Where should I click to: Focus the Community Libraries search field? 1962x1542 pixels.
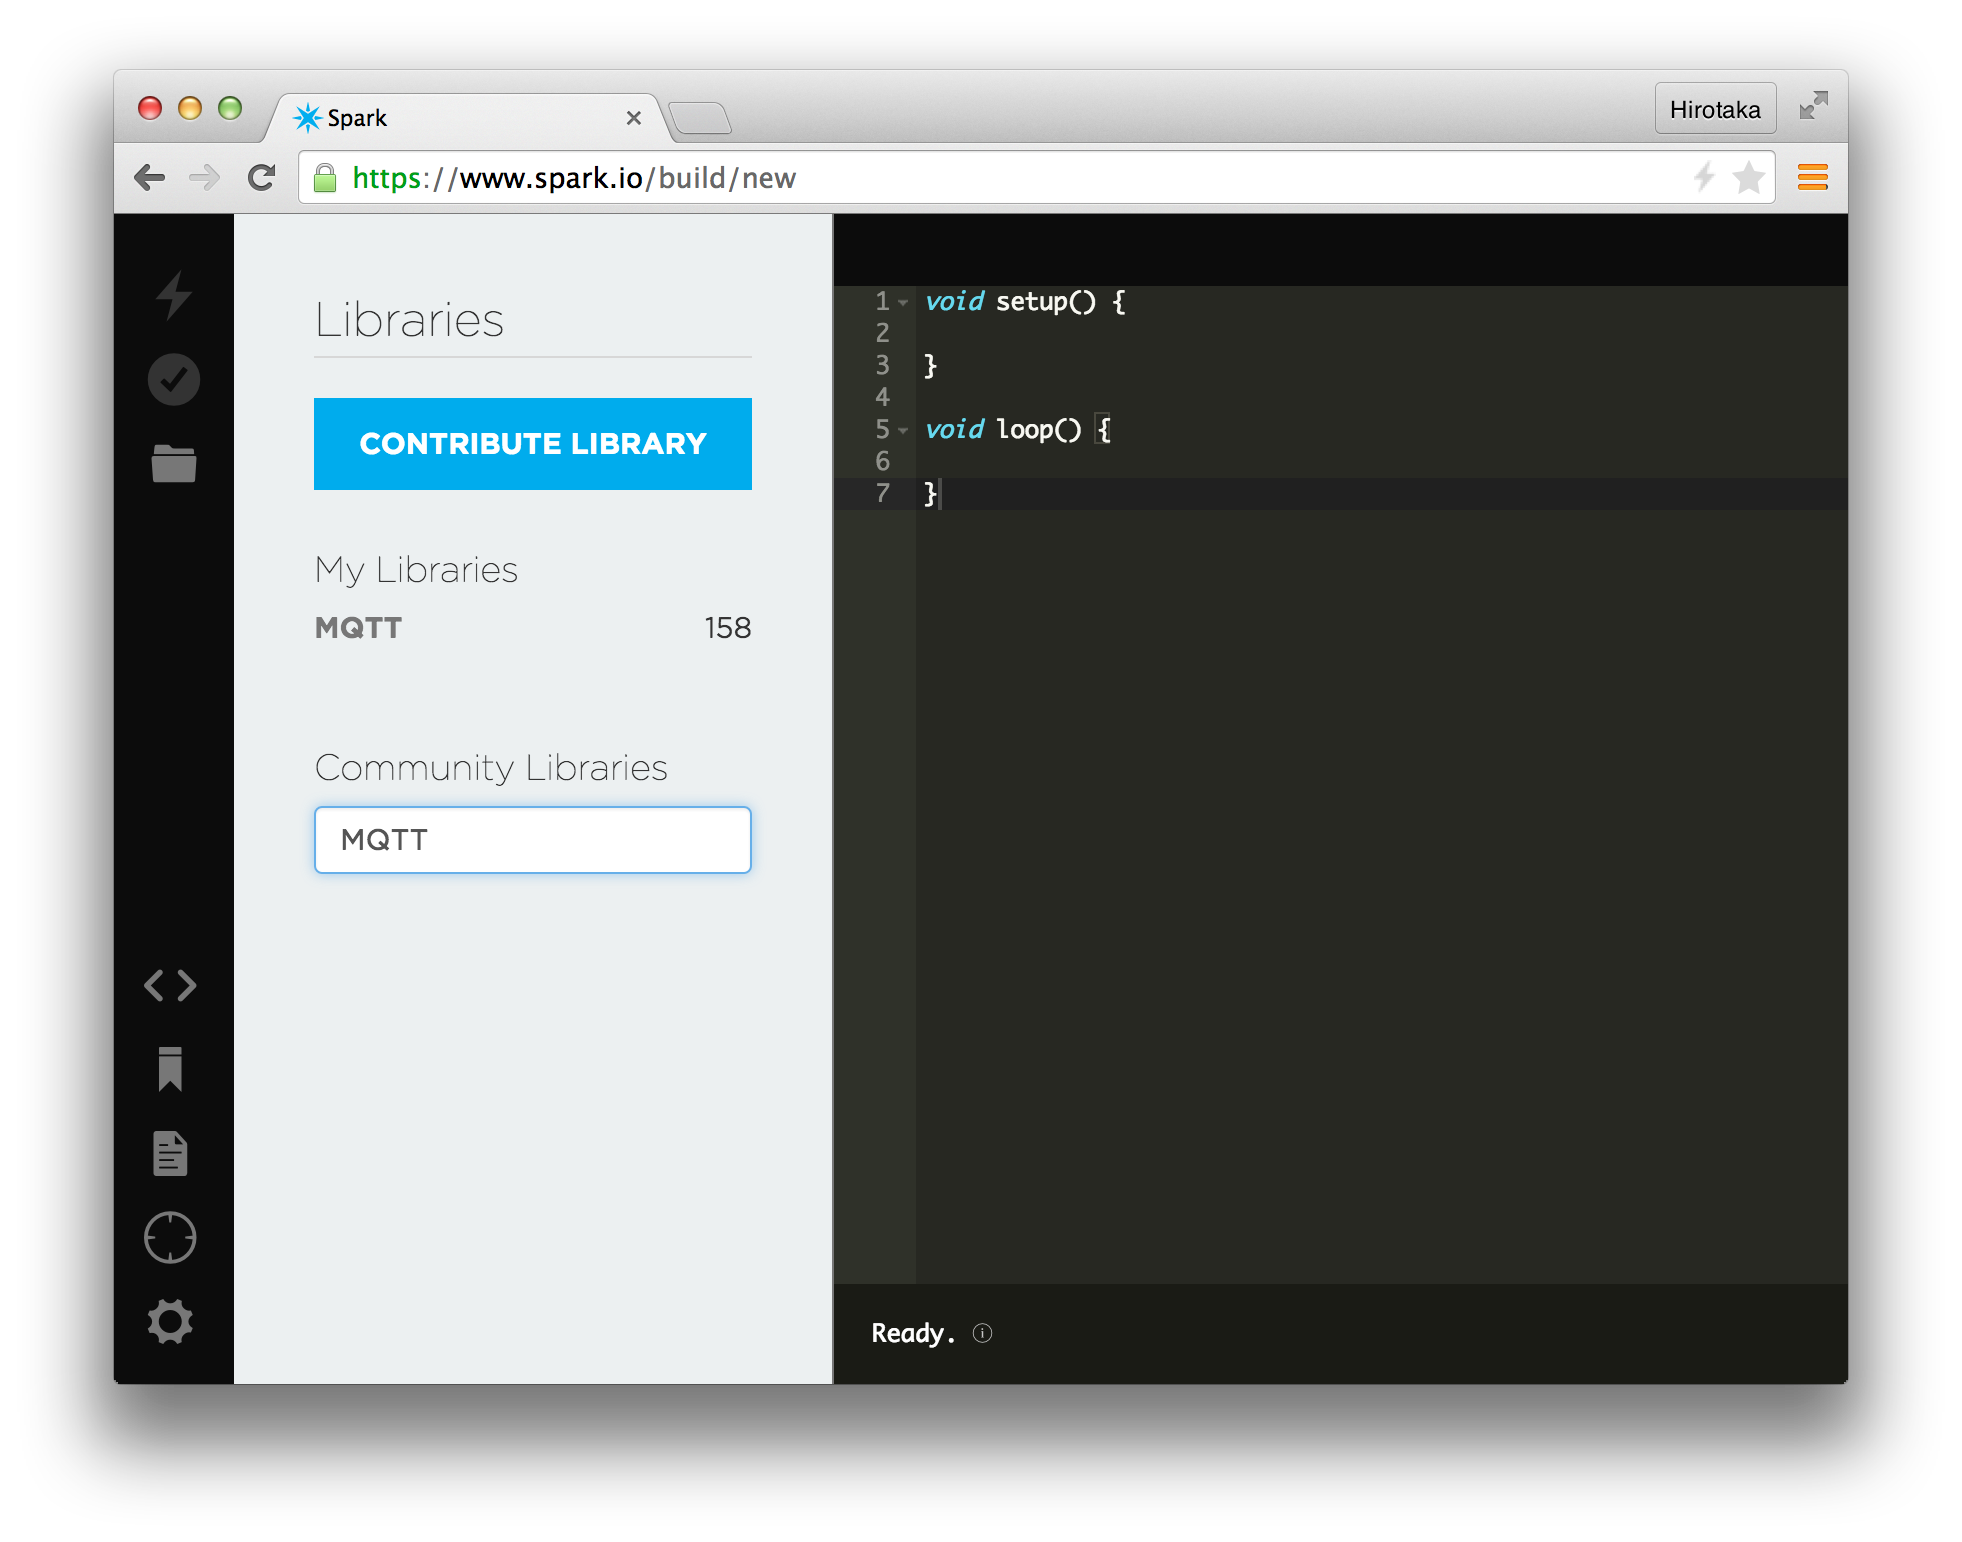(533, 840)
